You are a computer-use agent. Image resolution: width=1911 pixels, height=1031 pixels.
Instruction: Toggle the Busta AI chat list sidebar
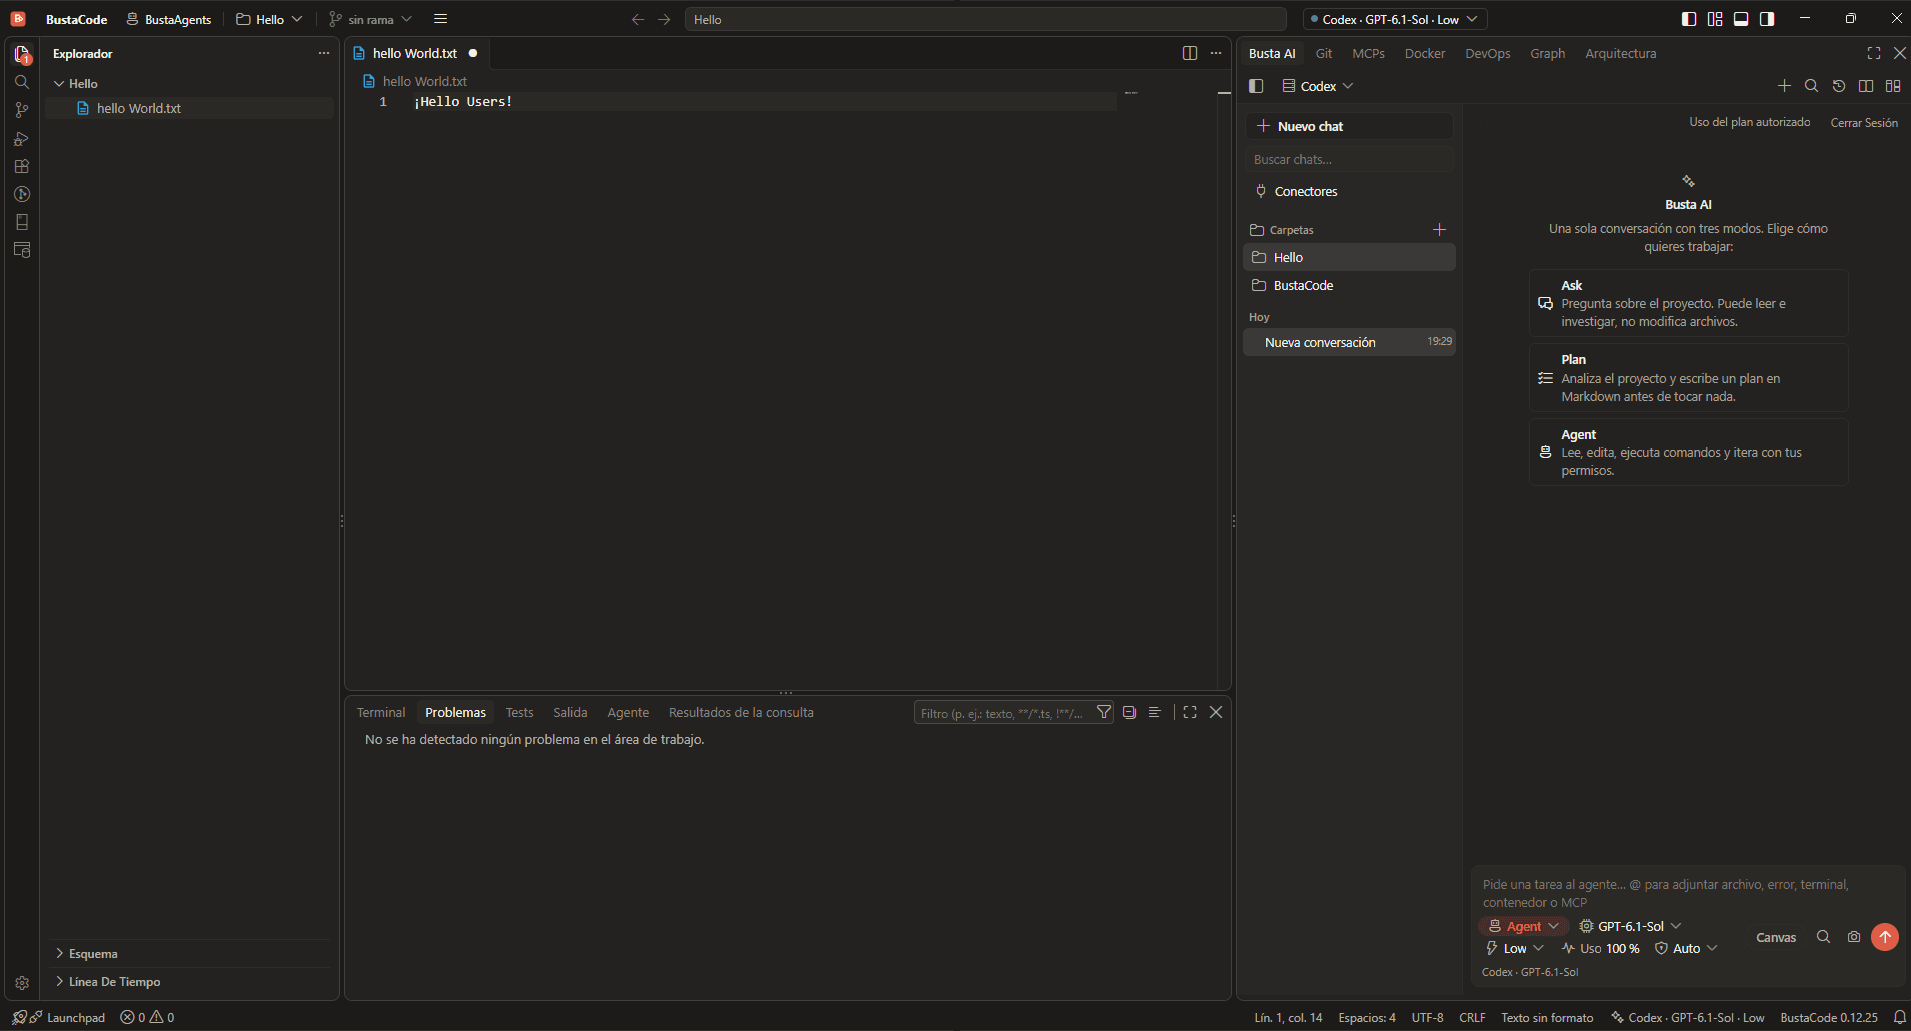(x=1256, y=86)
